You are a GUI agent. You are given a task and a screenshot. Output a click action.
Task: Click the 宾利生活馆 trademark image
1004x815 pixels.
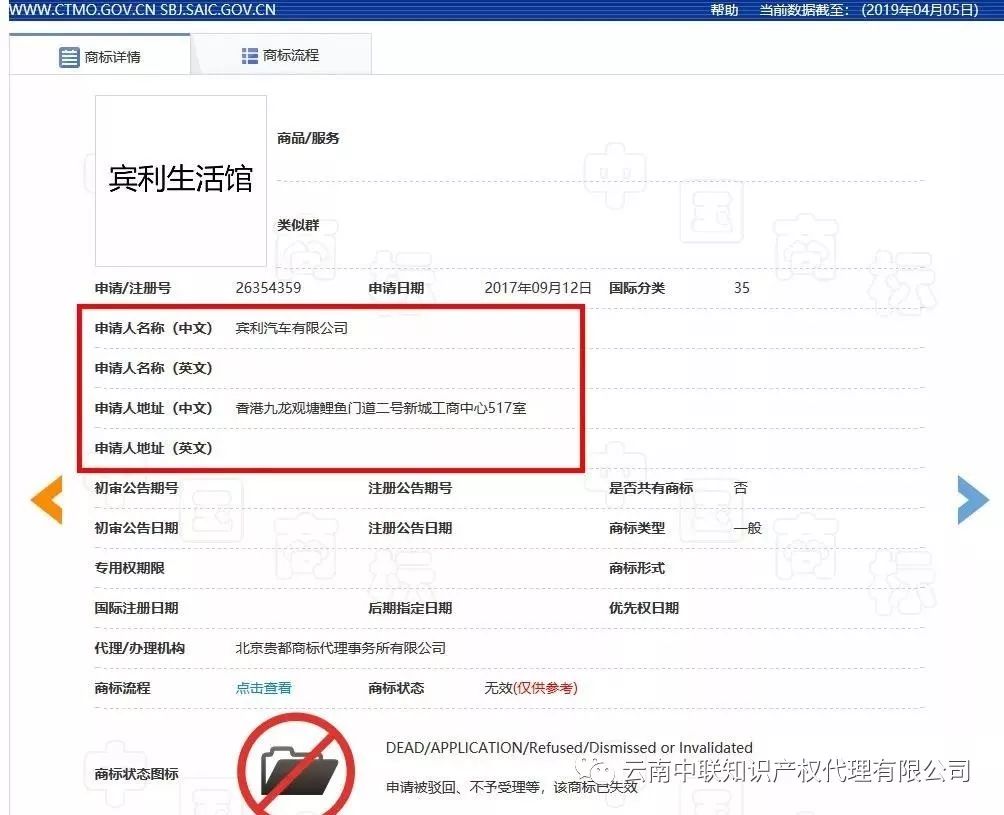point(181,181)
